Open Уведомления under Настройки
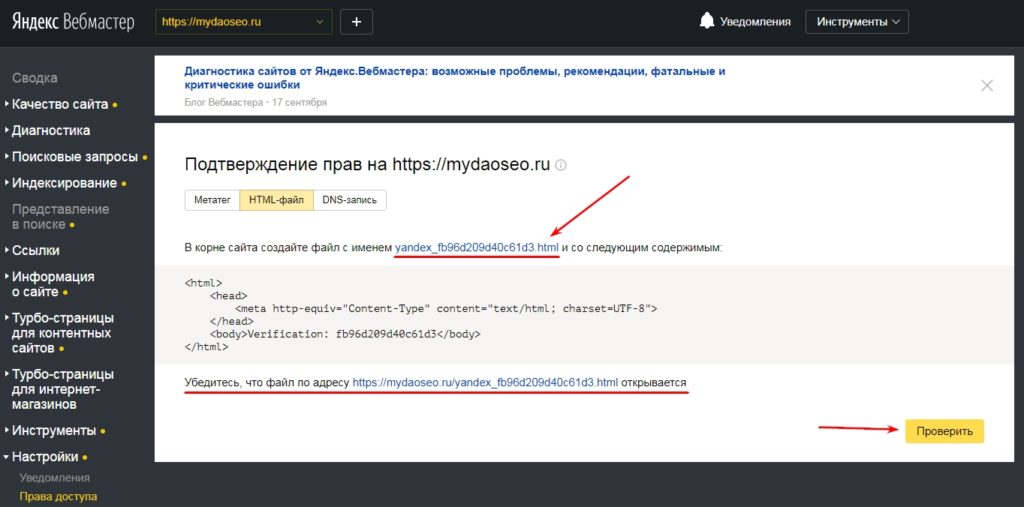Image resolution: width=1024 pixels, height=507 pixels. pyautogui.click(x=55, y=478)
